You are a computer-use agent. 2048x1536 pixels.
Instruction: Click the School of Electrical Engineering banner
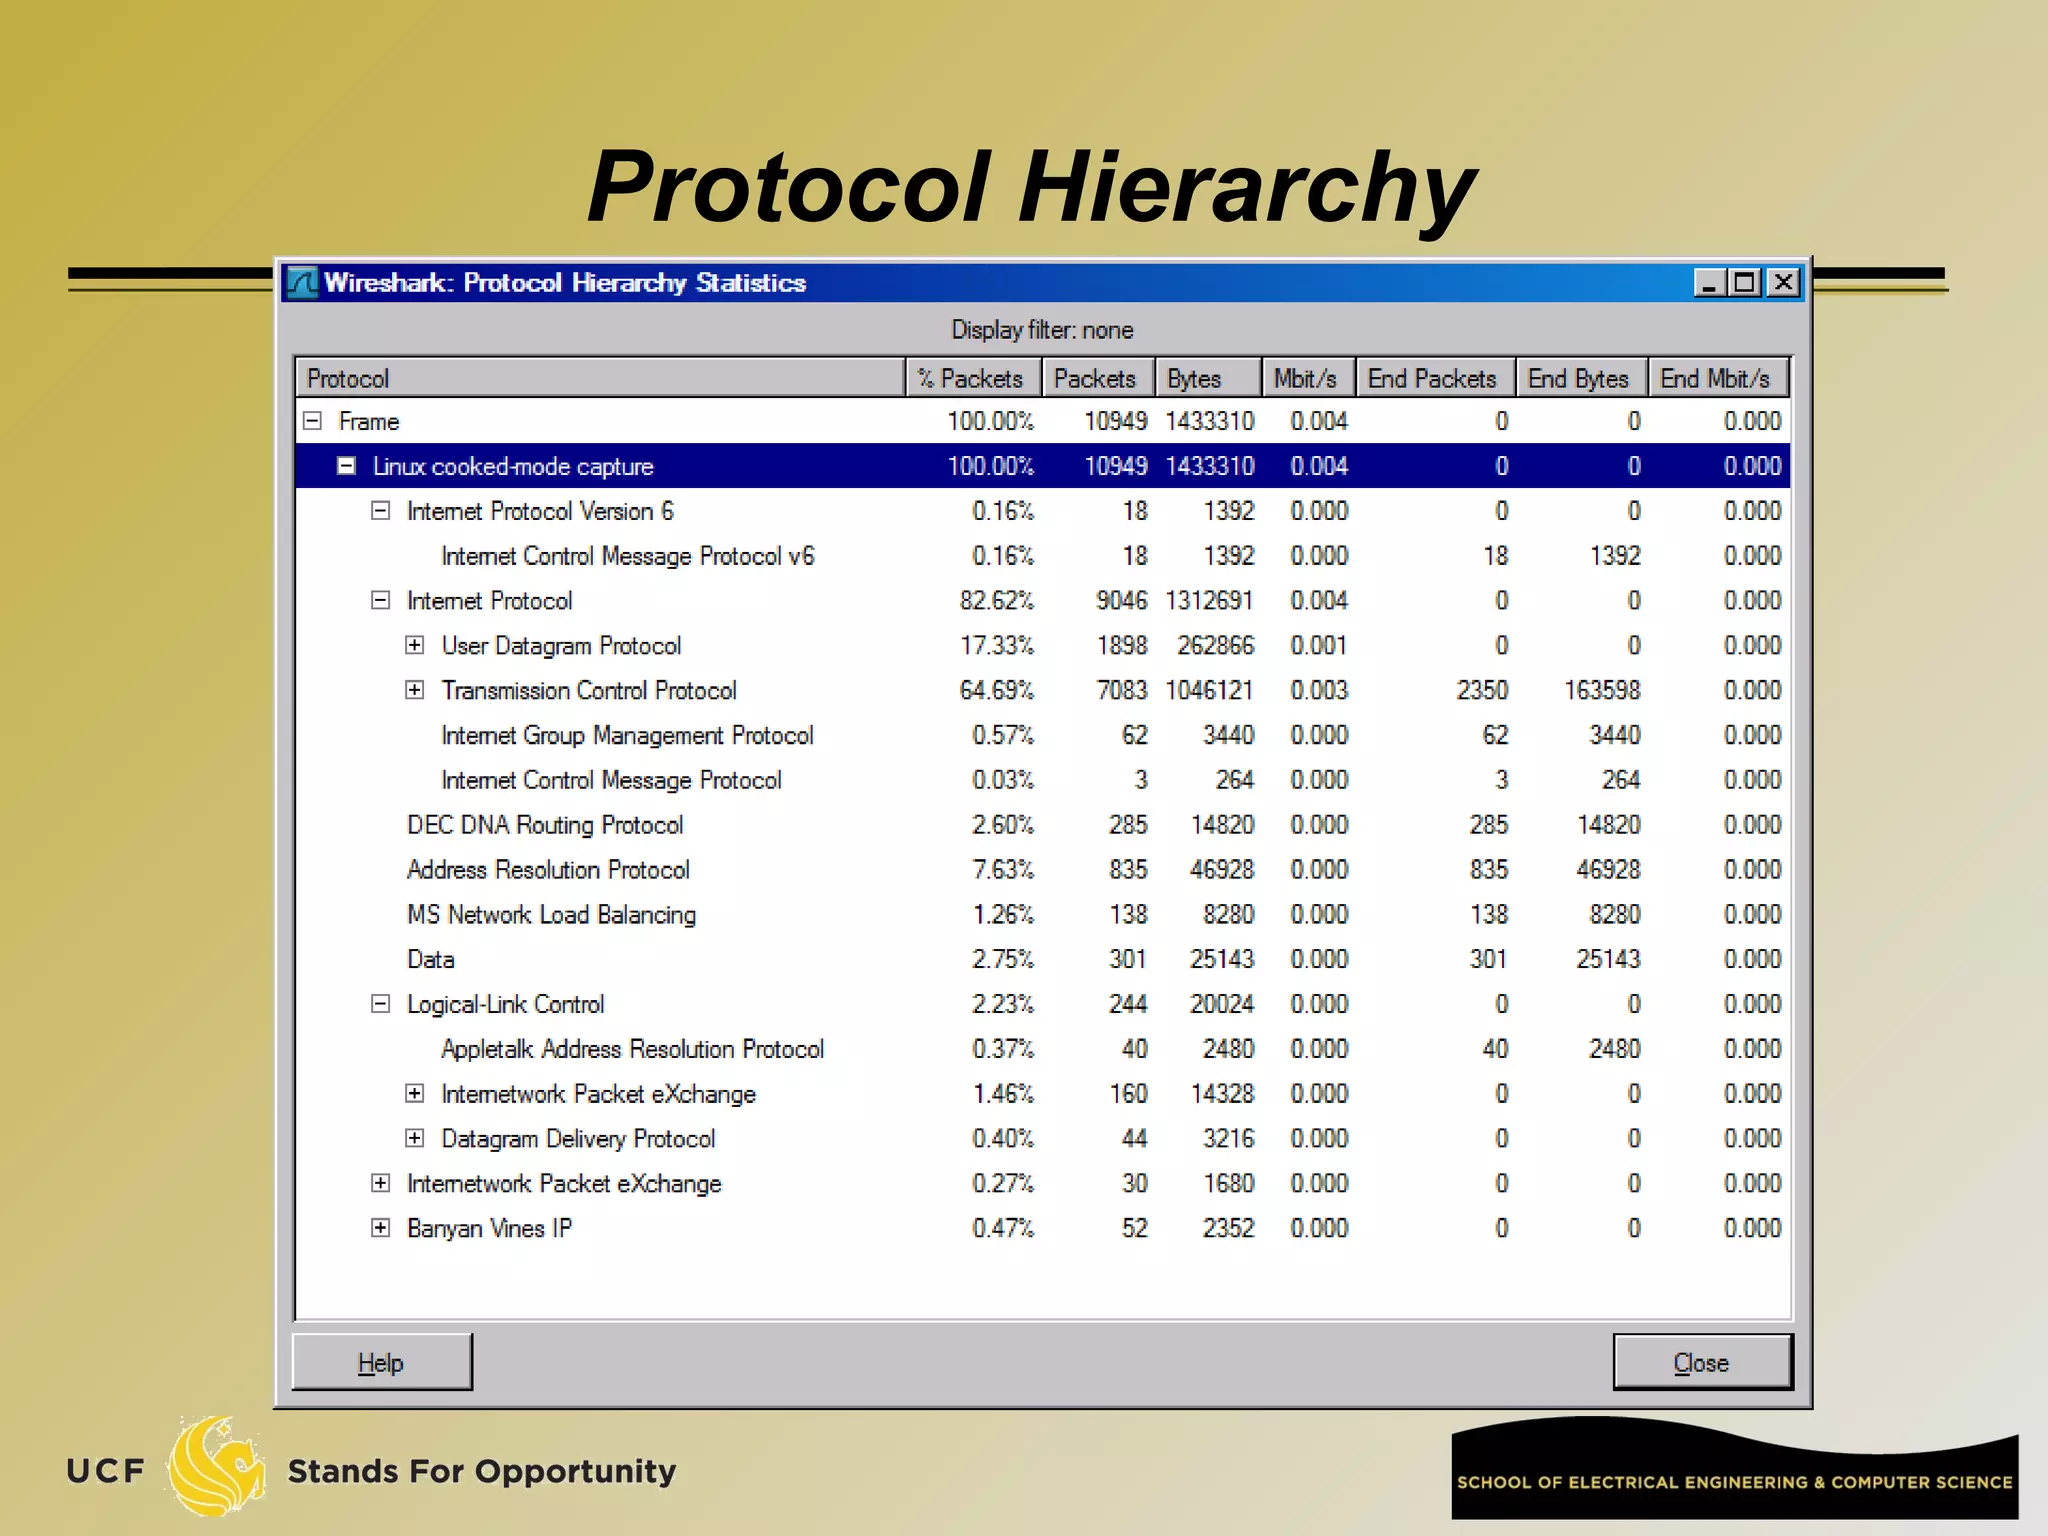1735,1469
